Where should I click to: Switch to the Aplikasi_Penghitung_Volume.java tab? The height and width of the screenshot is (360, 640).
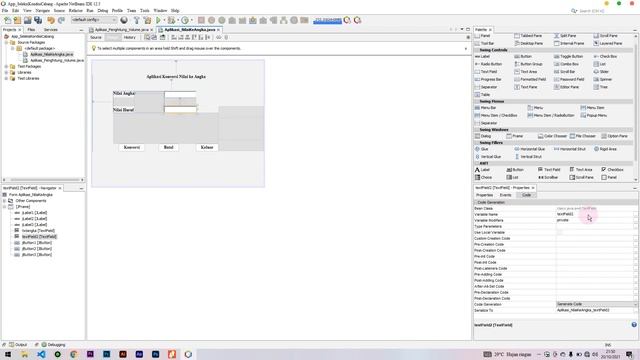pos(121,30)
